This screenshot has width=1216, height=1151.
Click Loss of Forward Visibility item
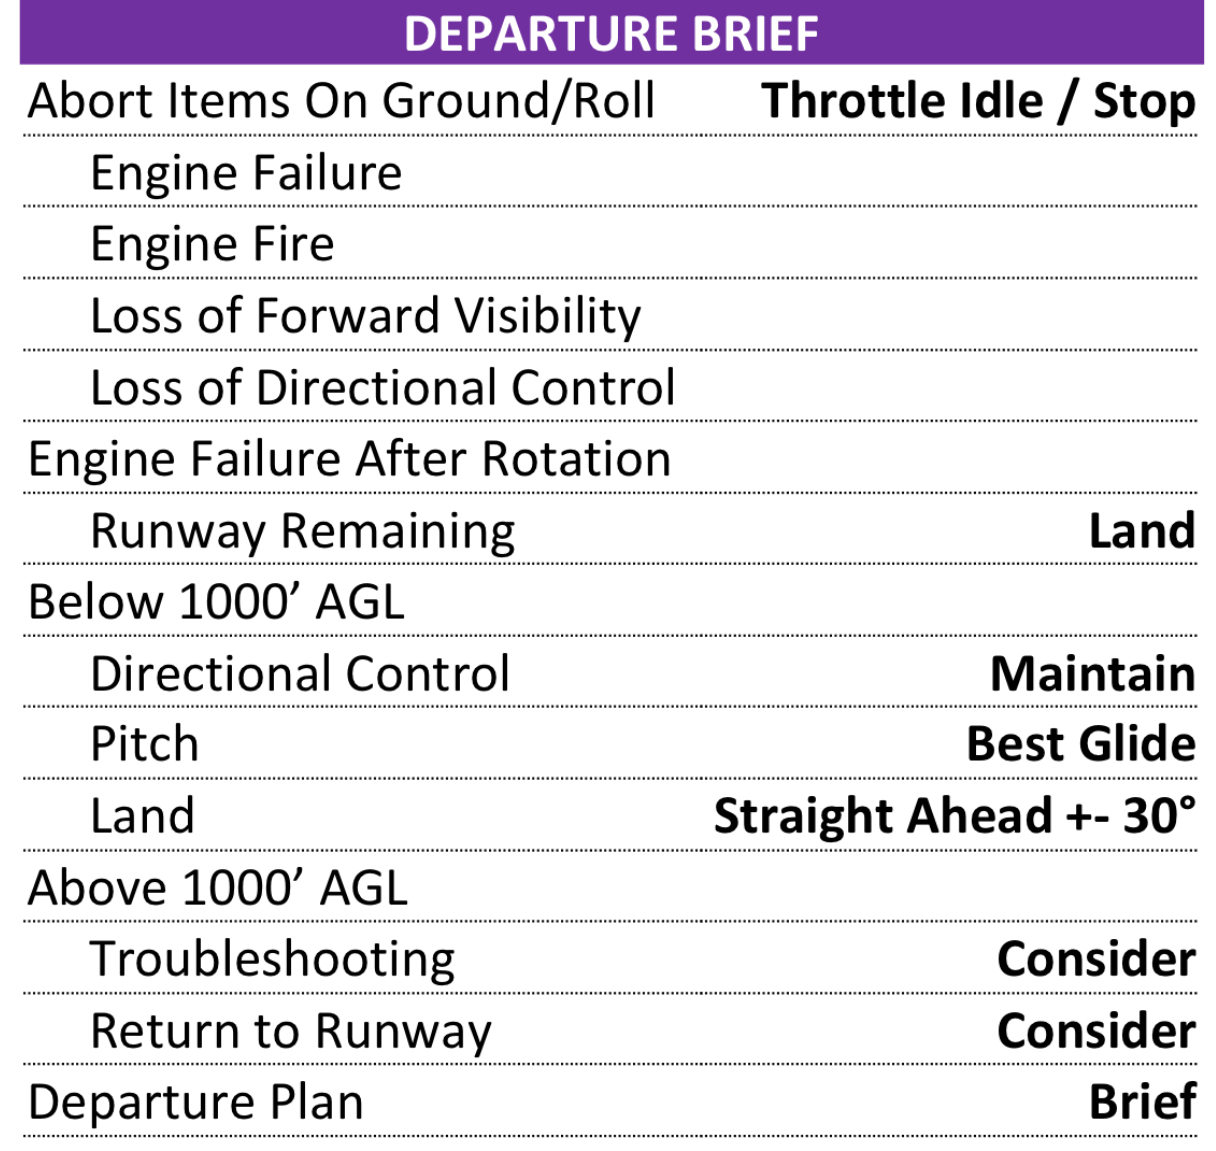click(365, 316)
